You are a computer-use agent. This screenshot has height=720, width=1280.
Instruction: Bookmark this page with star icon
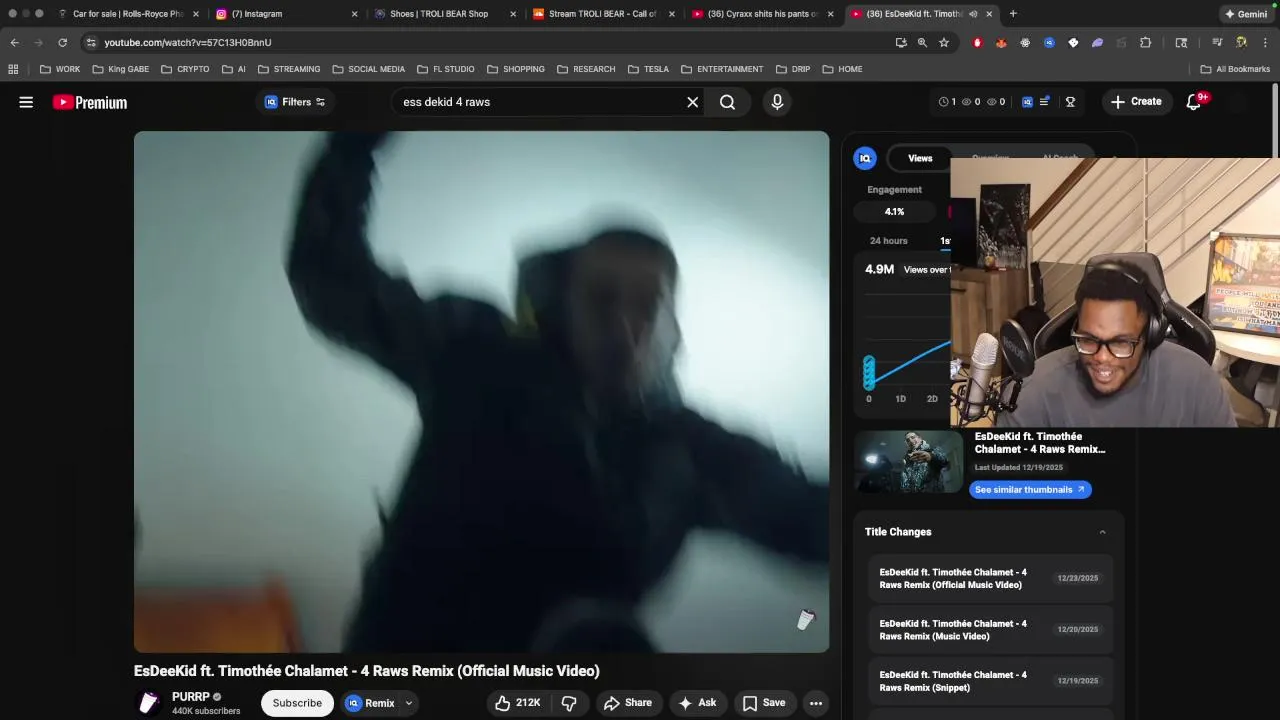pos(944,43)
